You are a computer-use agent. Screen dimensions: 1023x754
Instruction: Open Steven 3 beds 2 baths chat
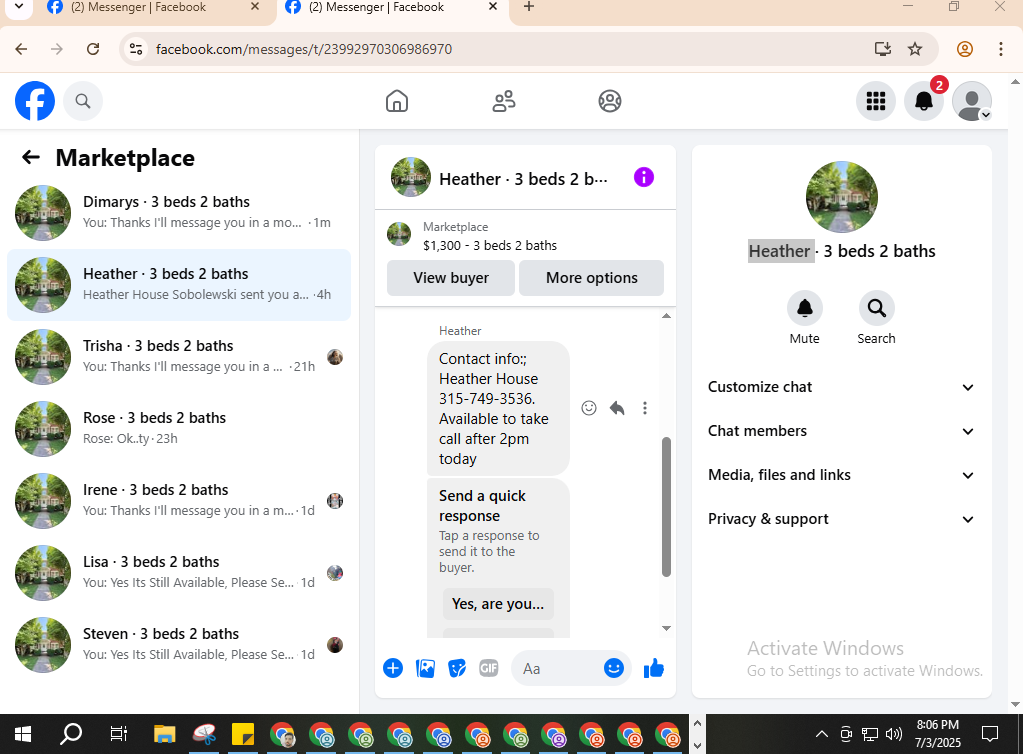(x=179, y=645)
